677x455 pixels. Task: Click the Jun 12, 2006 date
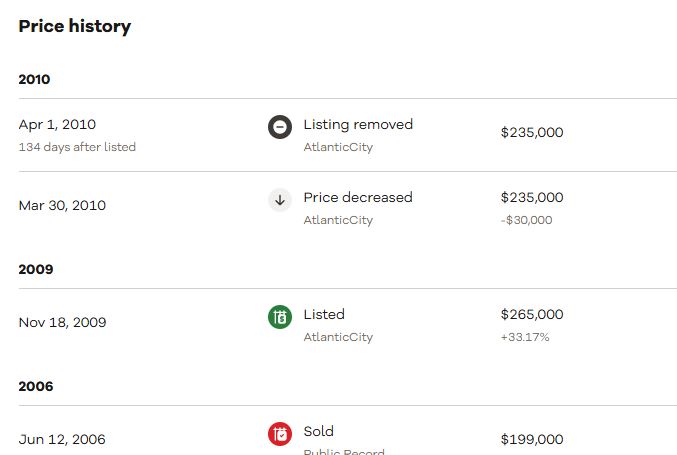click(x=61, y=440)
